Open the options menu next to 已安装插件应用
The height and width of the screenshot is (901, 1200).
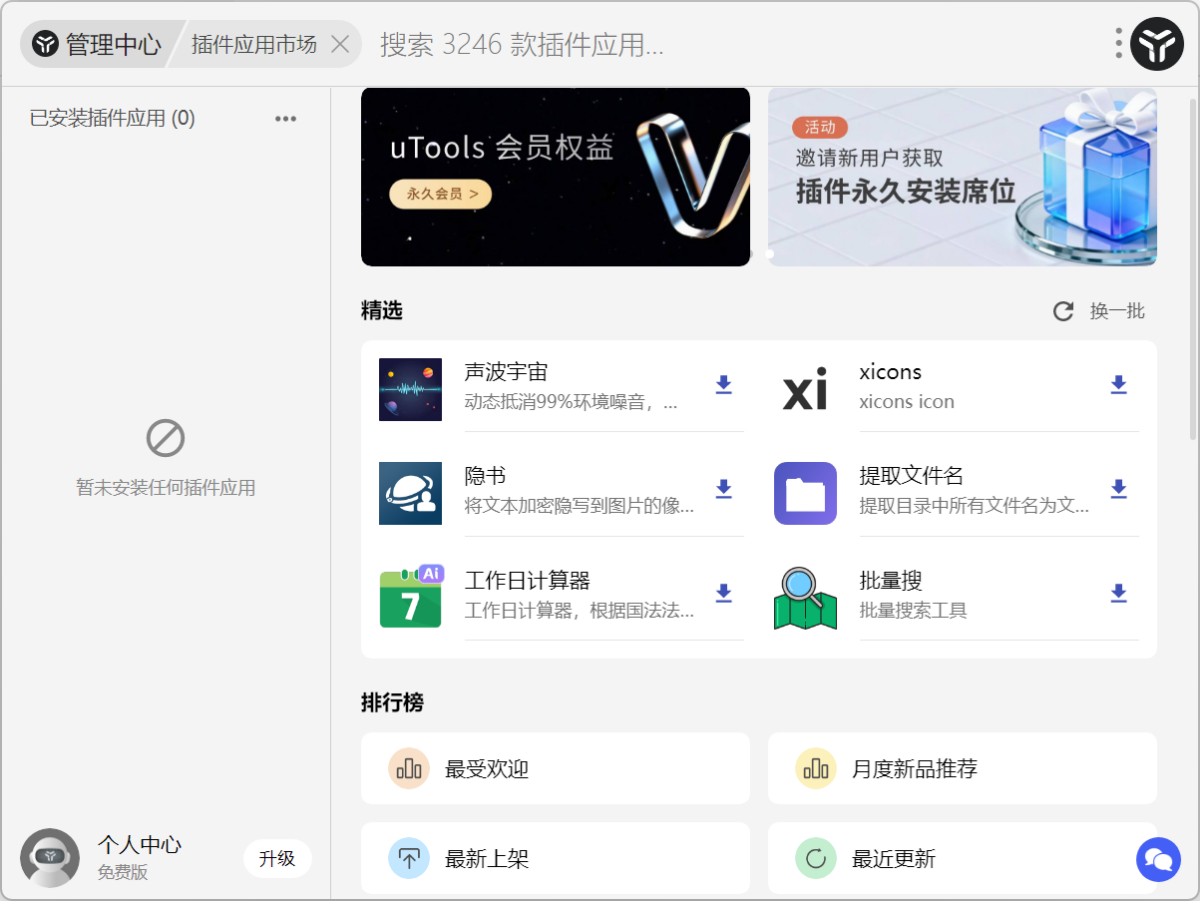pyautogui.click(x=285, y=118)
